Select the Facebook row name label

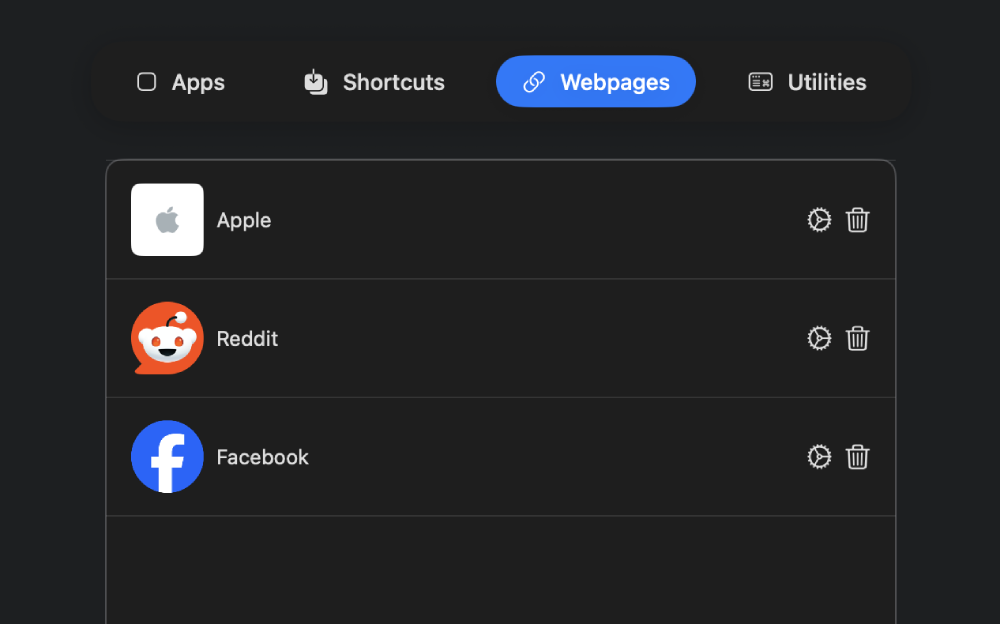[x=262, y=457]
